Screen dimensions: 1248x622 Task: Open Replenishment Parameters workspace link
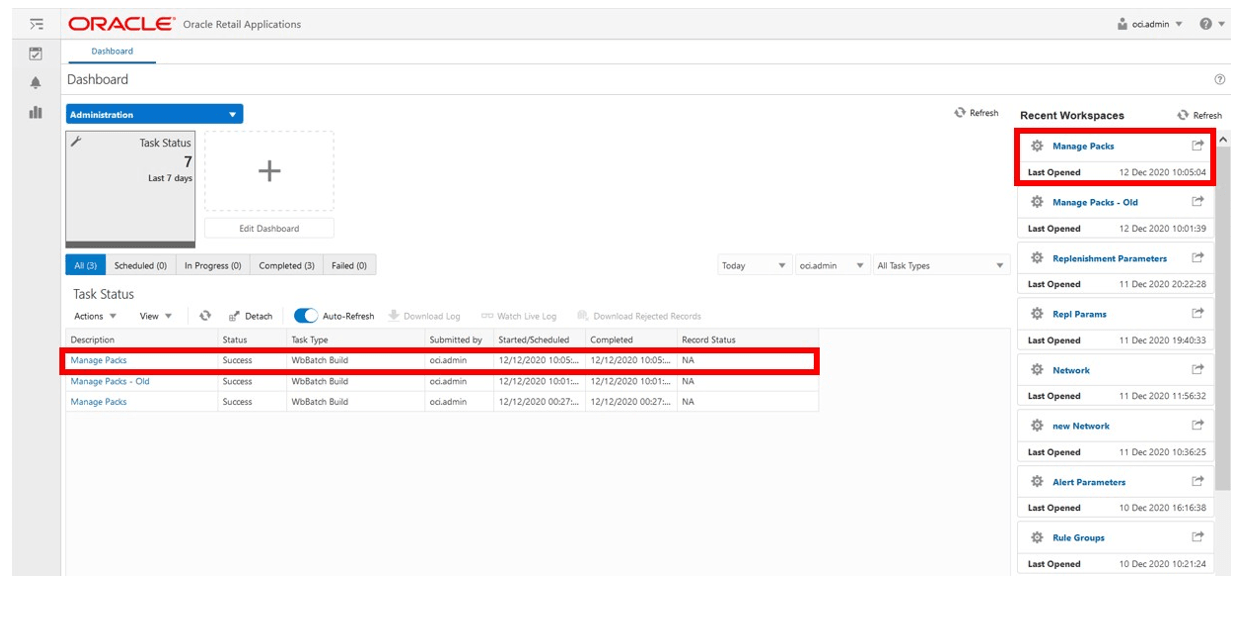click(1110, 258)
